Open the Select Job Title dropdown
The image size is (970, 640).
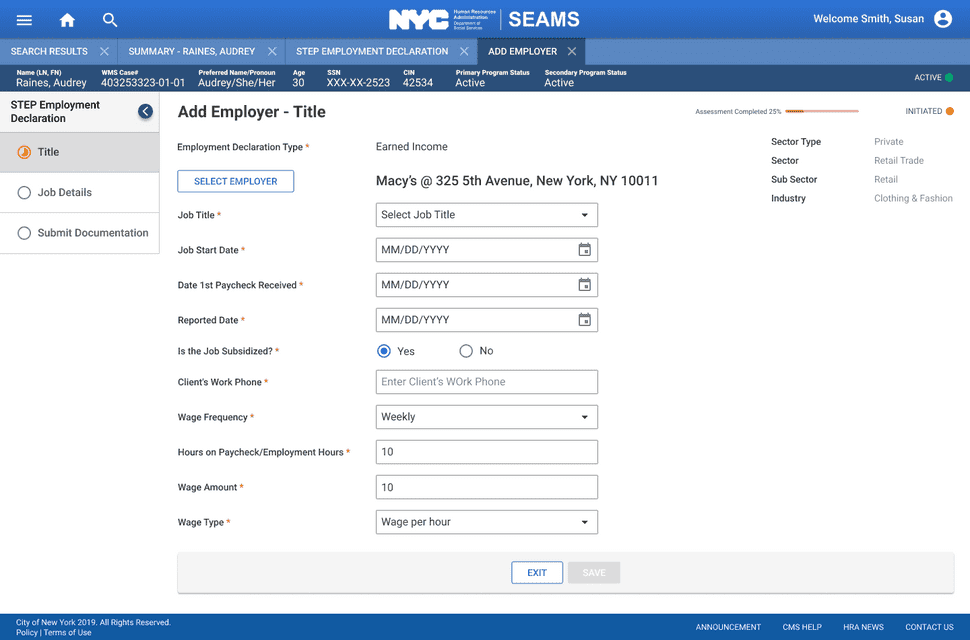point(486,214)
